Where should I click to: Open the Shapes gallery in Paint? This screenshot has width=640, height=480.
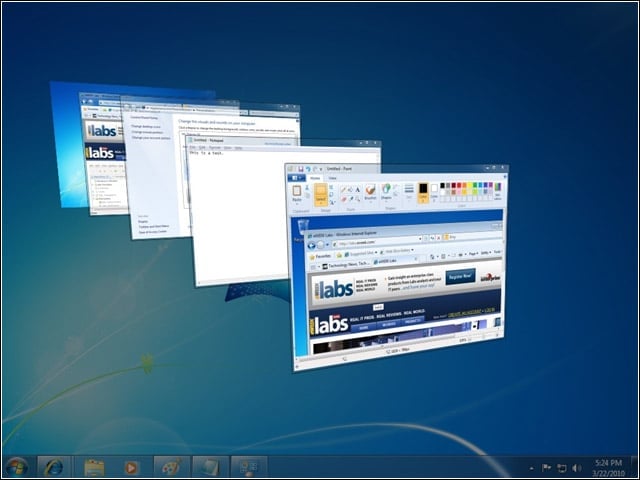tap(386, 191)
